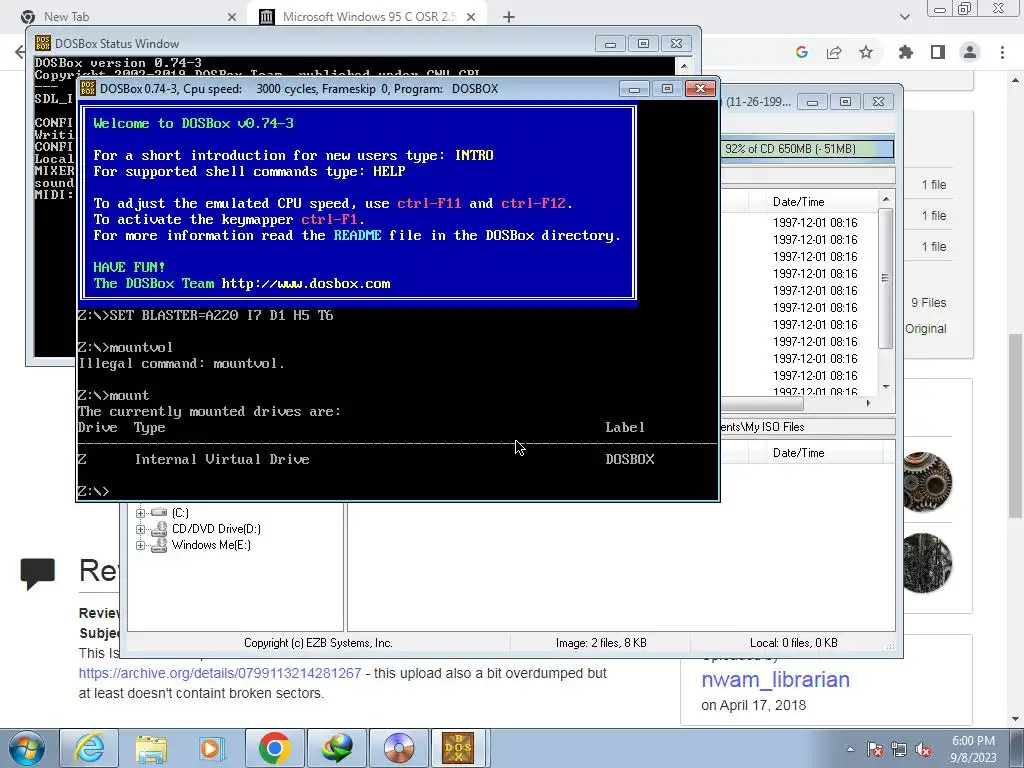1024x768 pixels.
Task: Close the Microsoft Windows 95 tab
Action: [471, 17]
